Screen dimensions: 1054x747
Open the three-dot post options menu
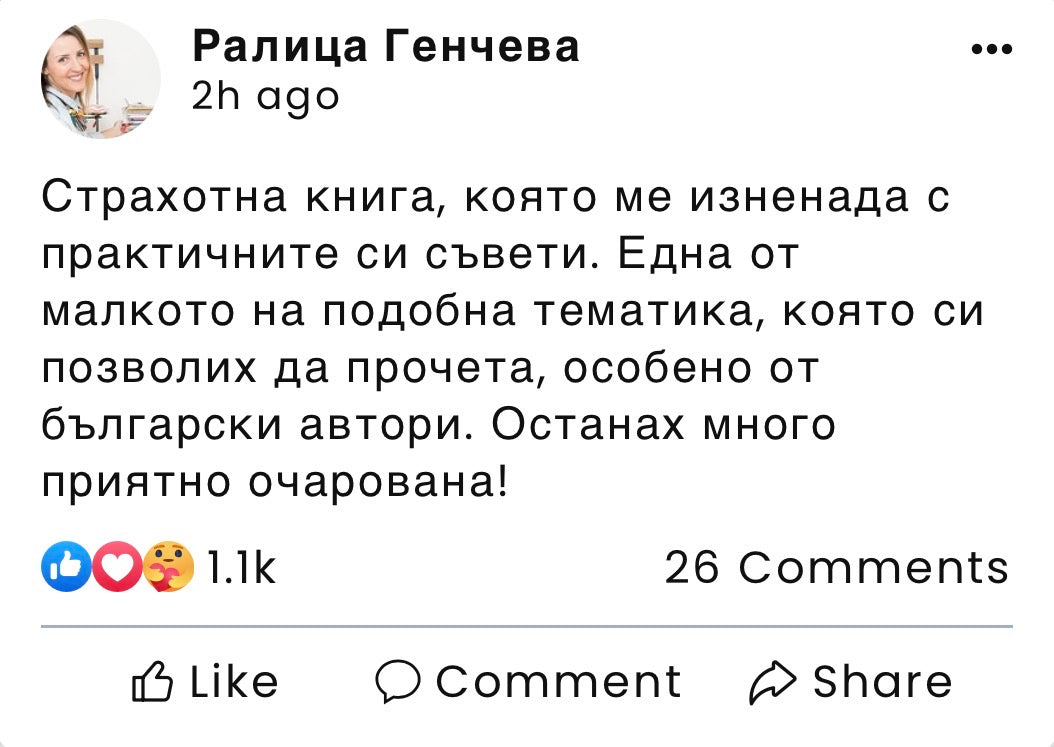(x=992, y=49)
